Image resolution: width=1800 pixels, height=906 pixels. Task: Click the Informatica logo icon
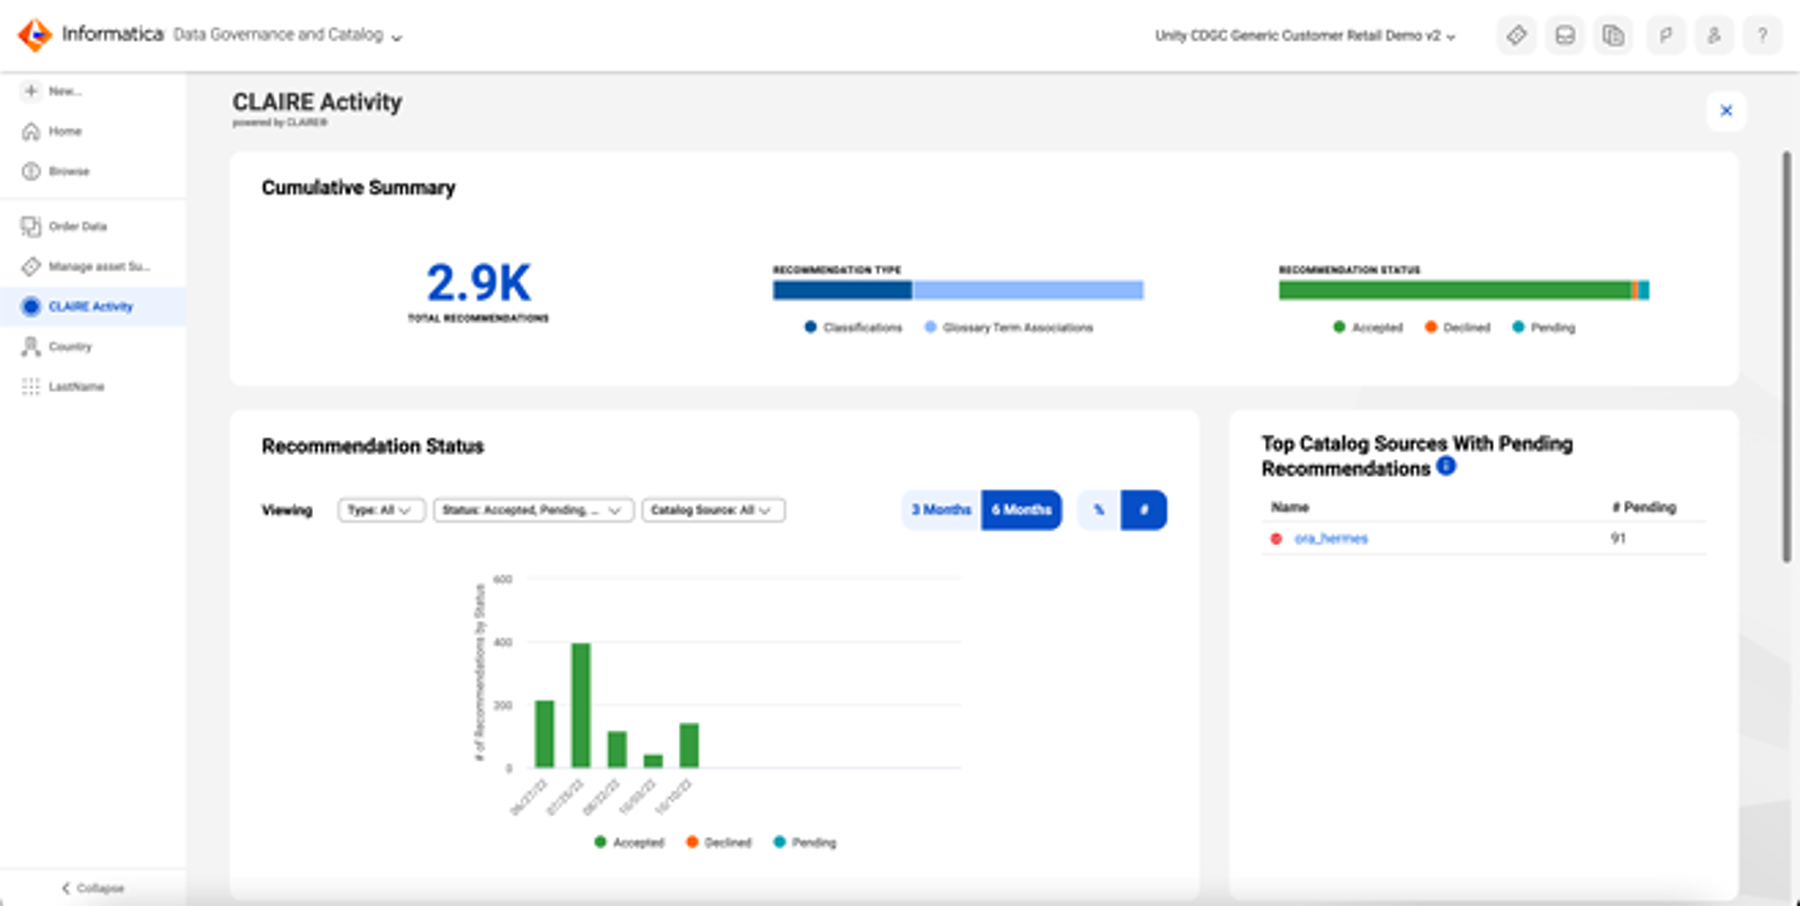coord(35,35)
